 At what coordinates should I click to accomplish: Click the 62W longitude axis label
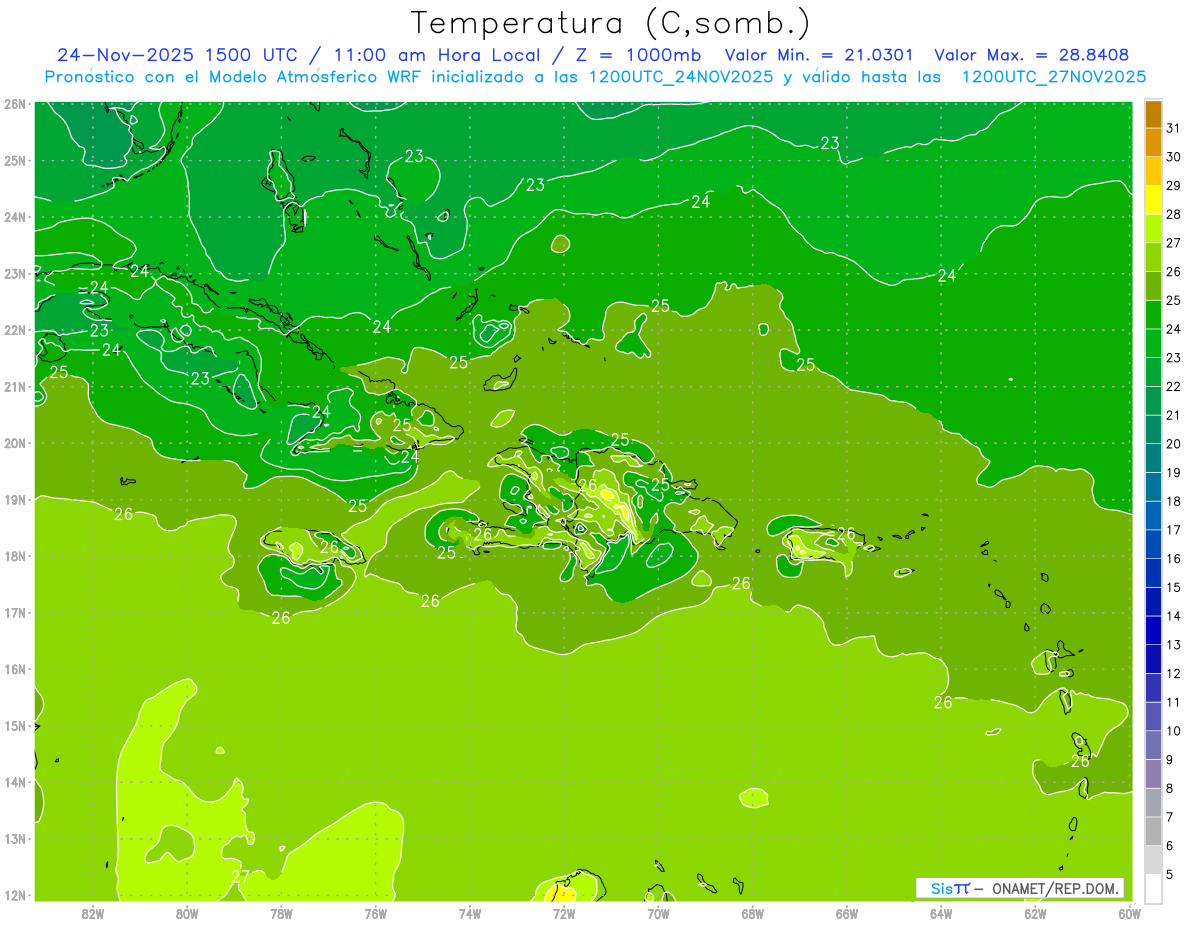tap(1036, 913)
